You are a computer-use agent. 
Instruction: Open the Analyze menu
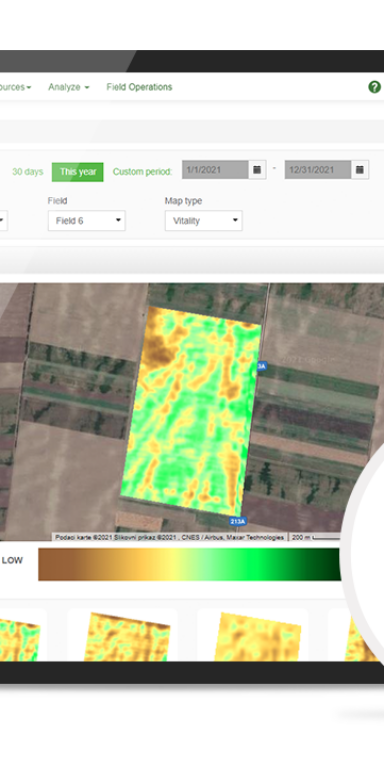pos(69,87)
